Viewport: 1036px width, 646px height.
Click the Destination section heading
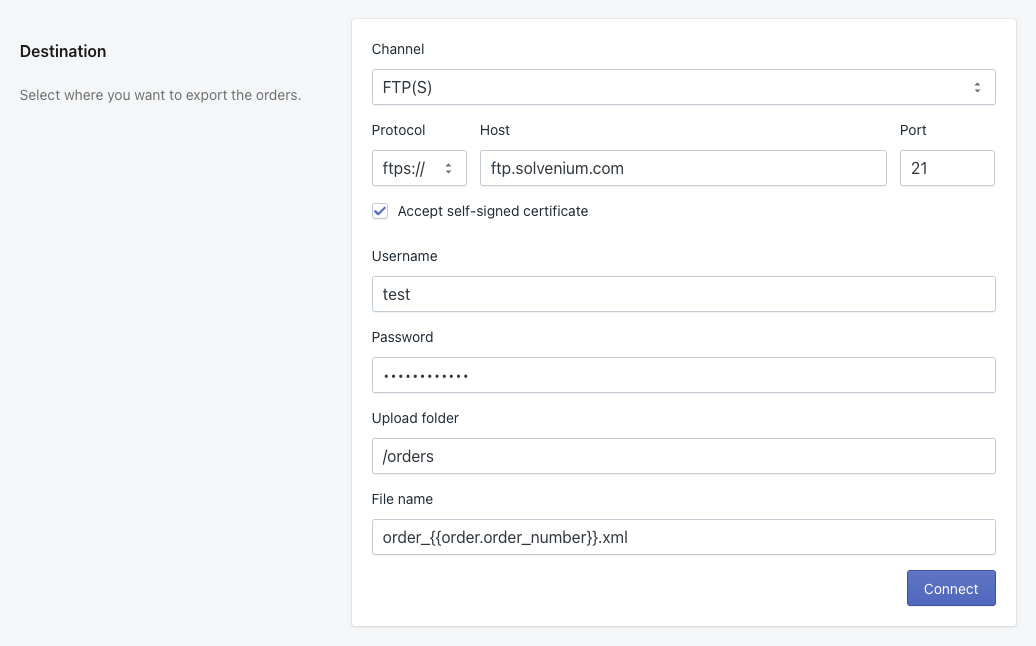coord(63,51)
